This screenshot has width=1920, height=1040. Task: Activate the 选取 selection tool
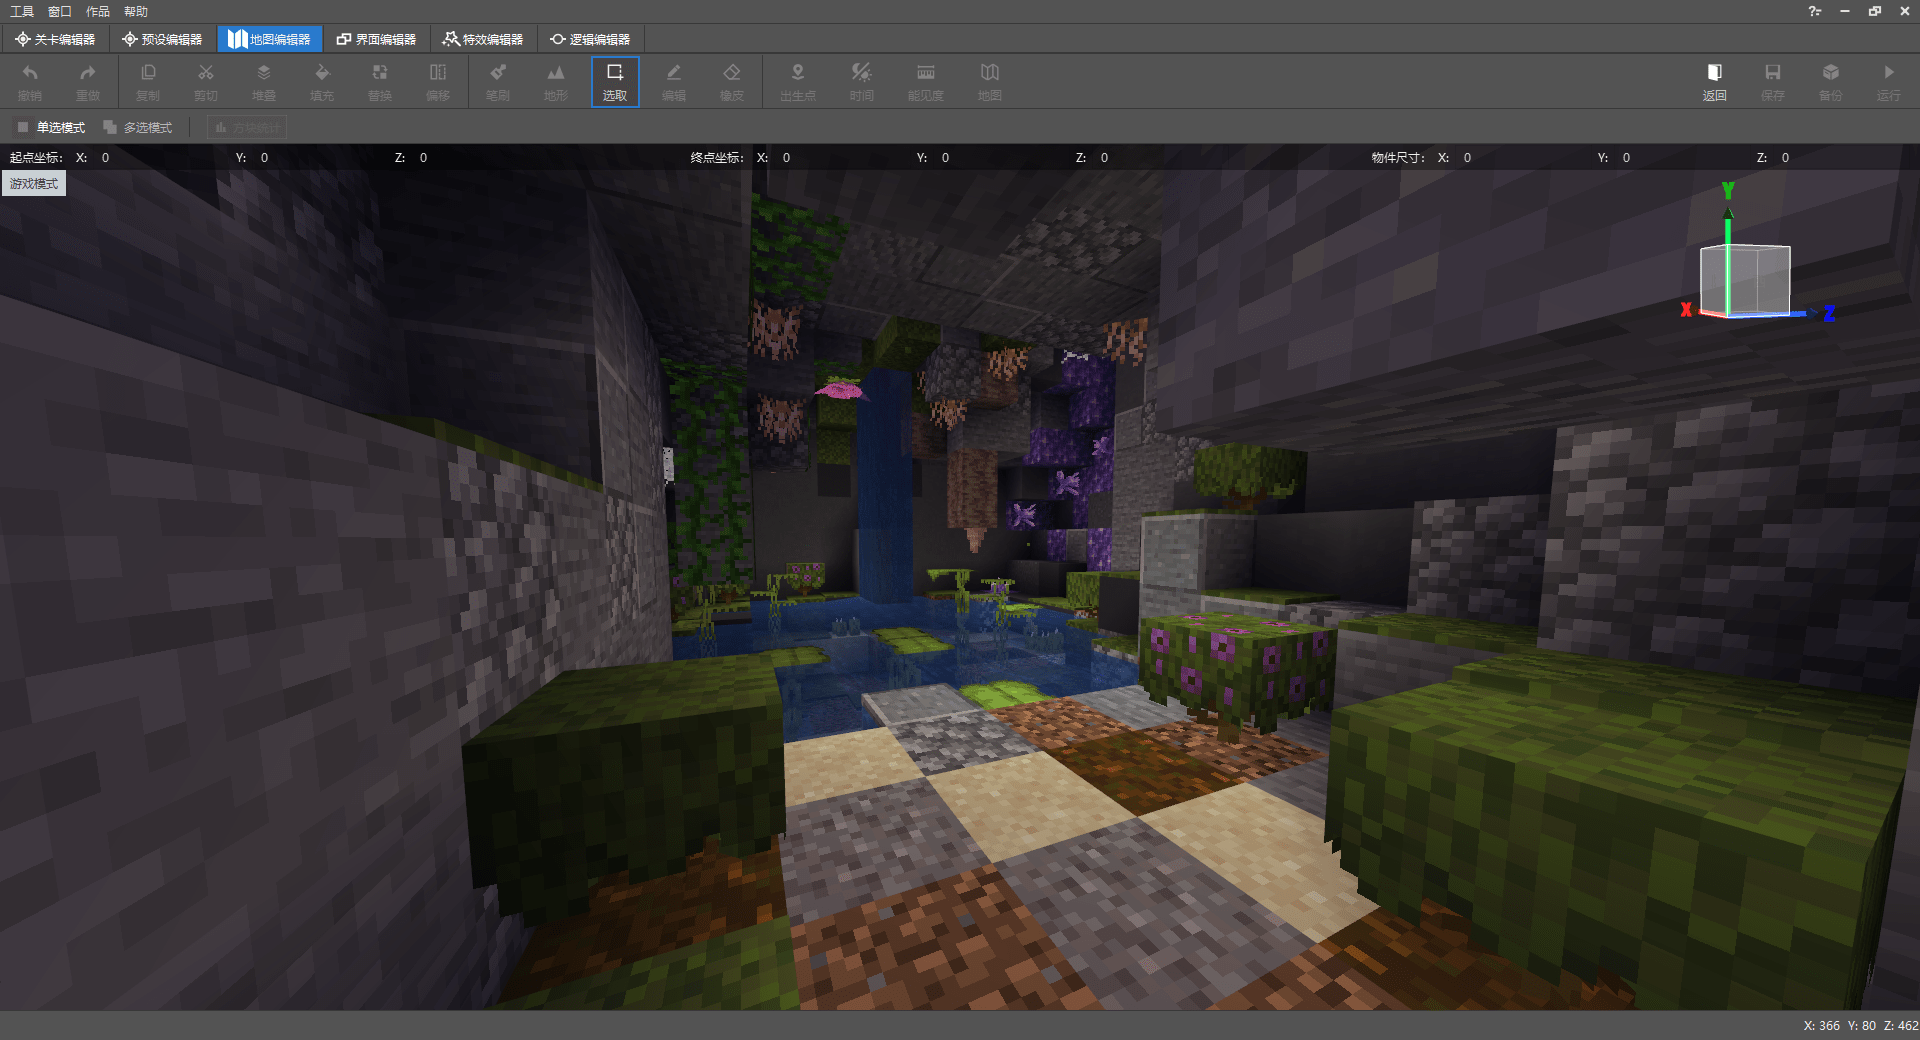point(615,81)
